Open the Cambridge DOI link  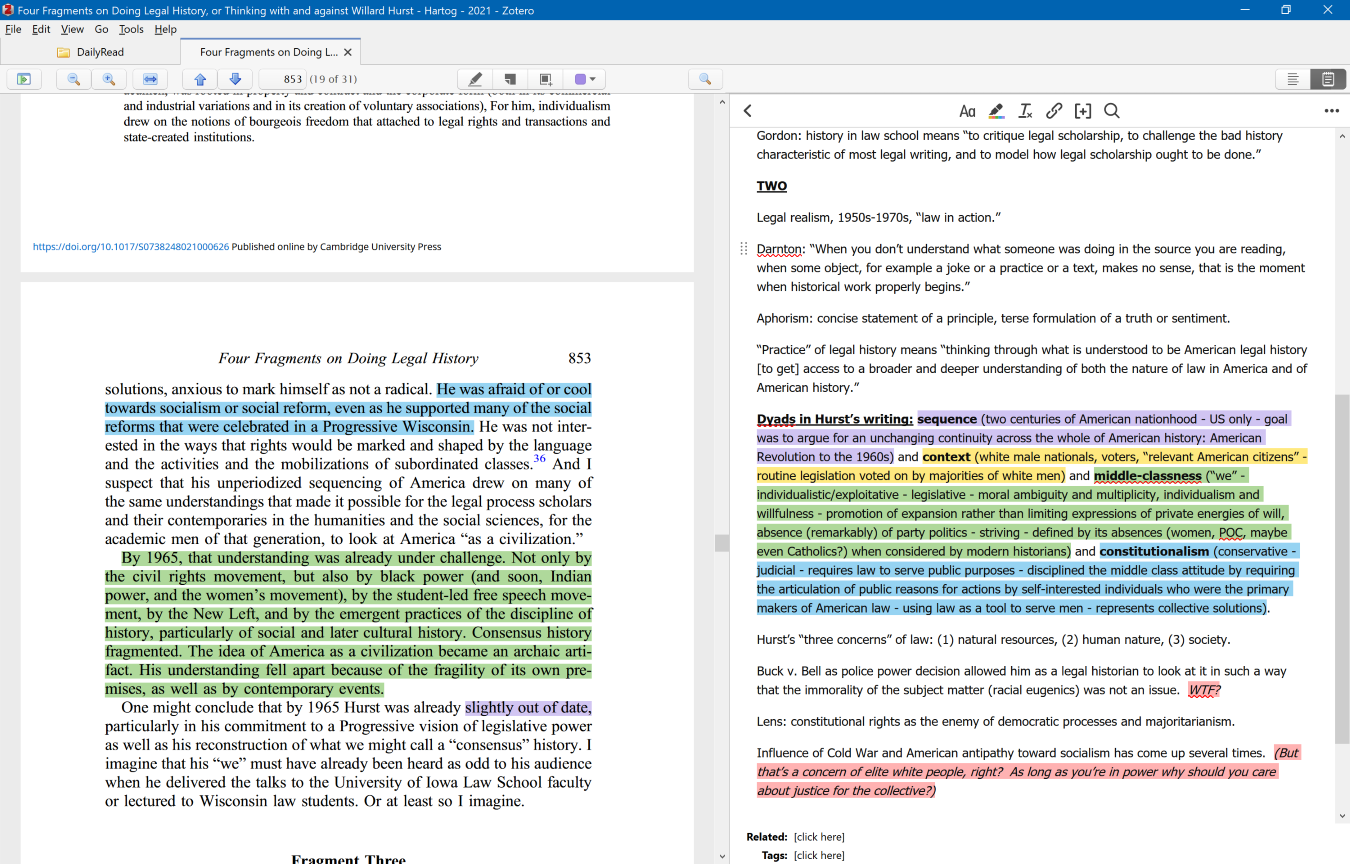[131, 246]
